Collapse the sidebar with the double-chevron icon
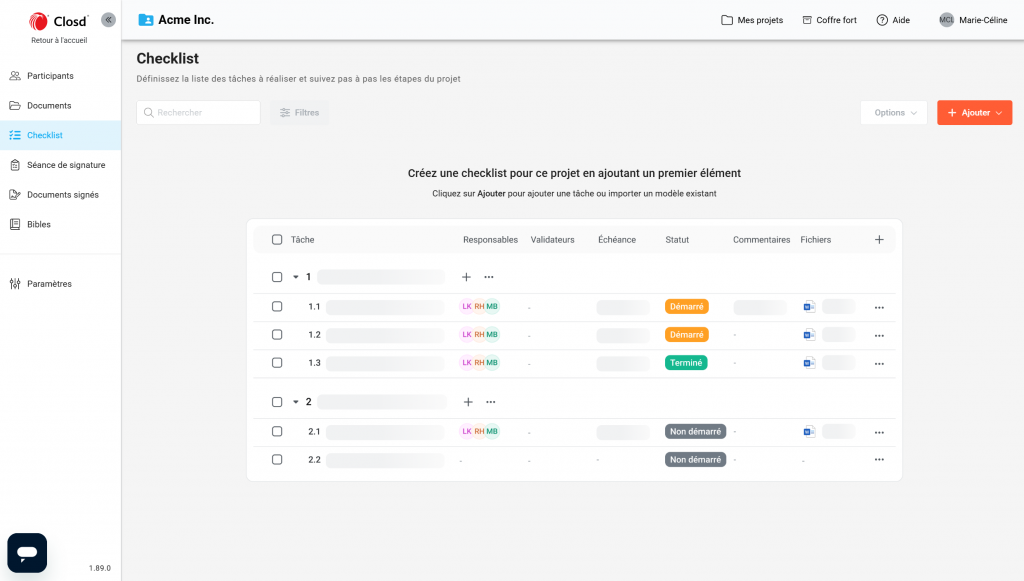Image resolution: width=1024 pixels, height=581 pixels. [x=108, y=20]
